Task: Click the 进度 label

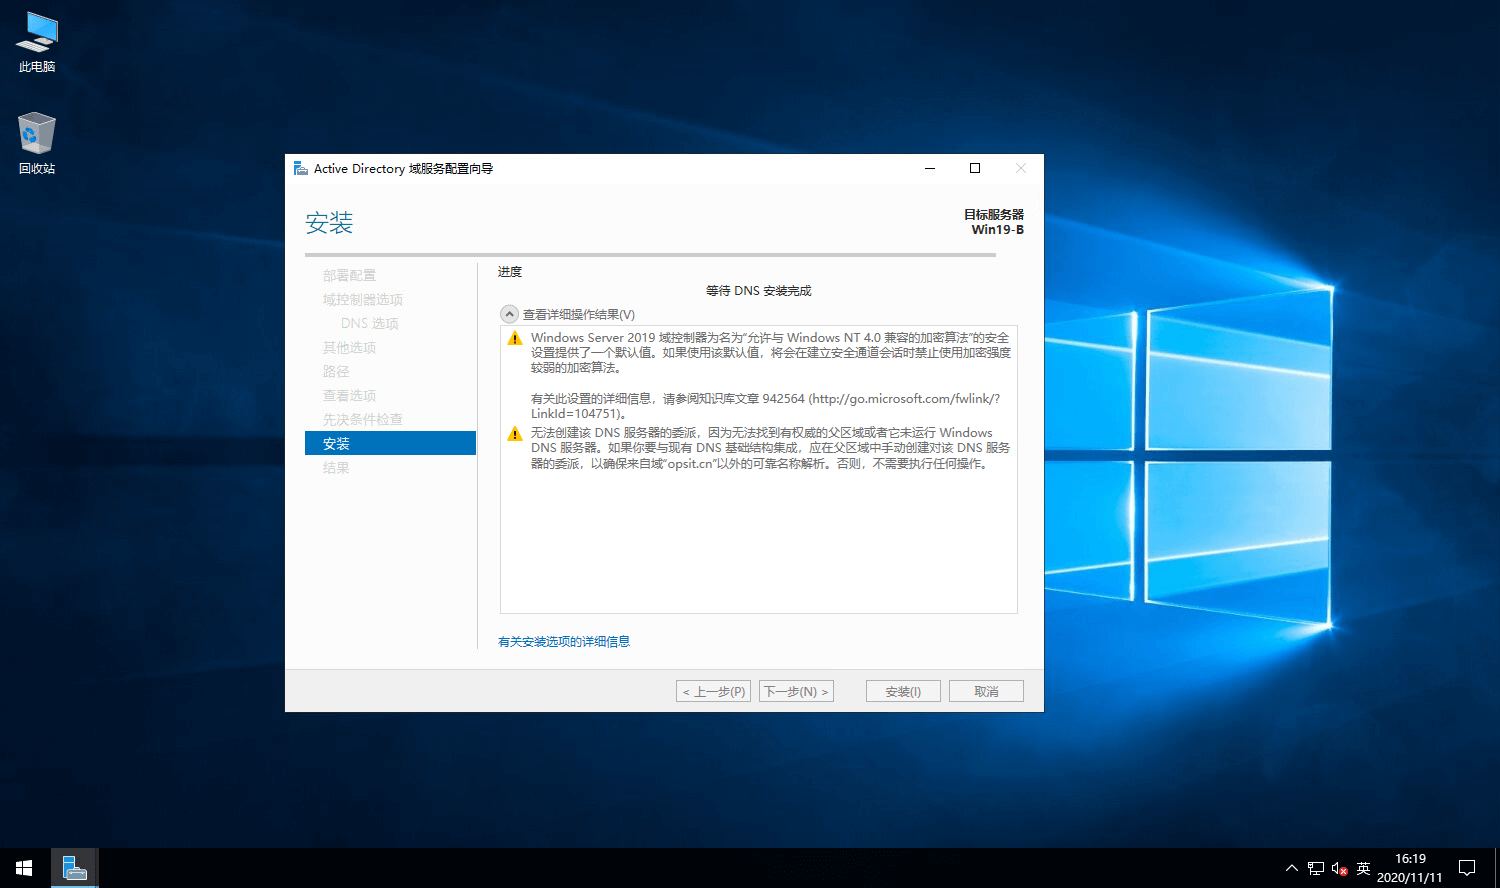Action: pyautogui.click(x=510, y=272)
